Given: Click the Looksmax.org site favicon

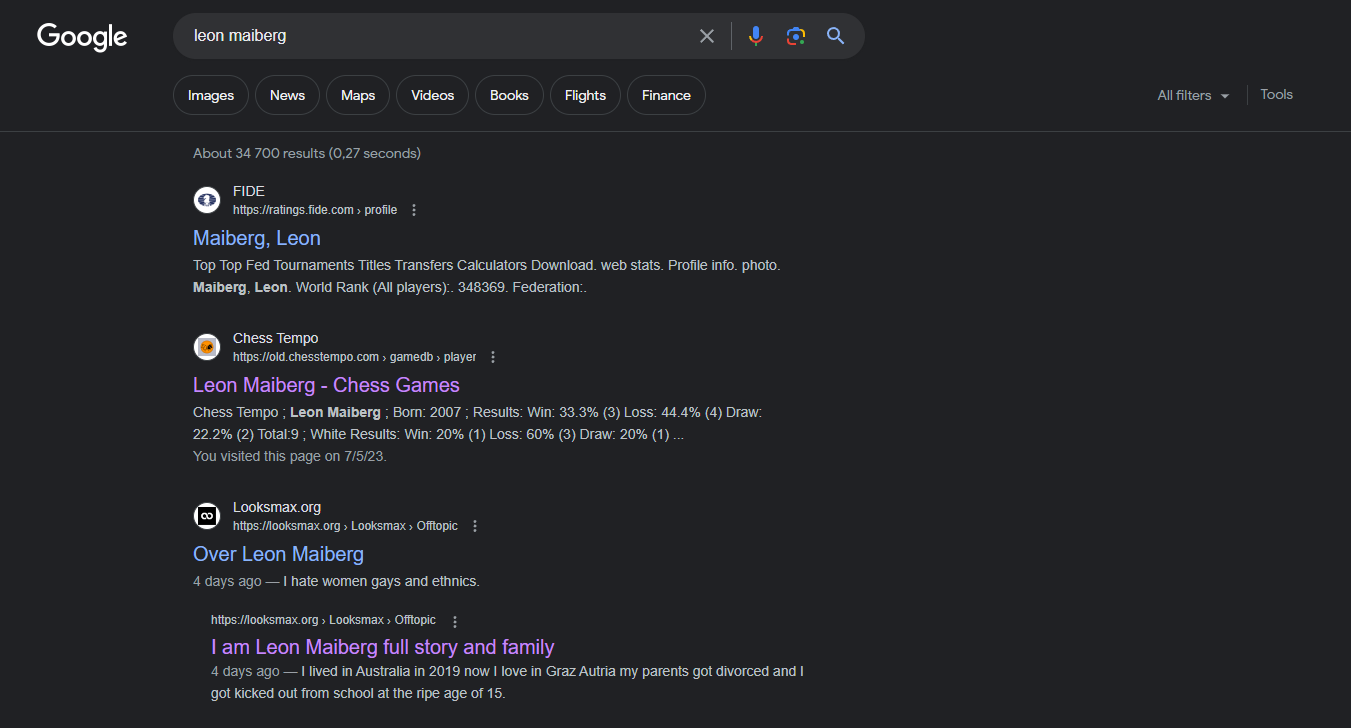Looking at the screenshot, I should point(207,516).
